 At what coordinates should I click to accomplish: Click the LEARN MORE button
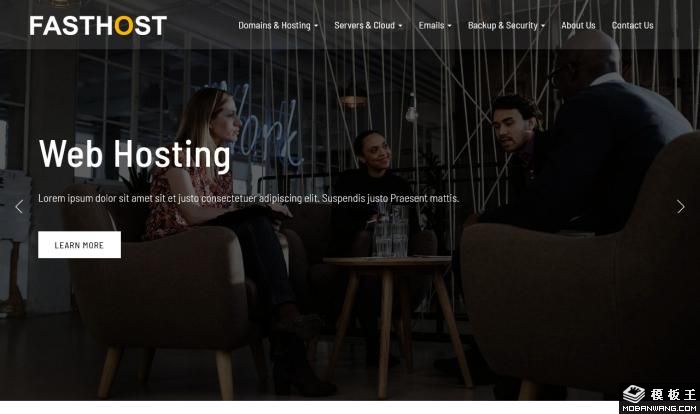tap(79, 245)
